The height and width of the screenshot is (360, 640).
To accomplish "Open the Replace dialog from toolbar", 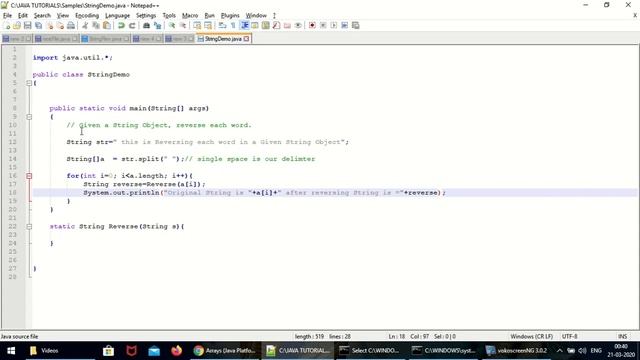I will click(x=157, y=25).
